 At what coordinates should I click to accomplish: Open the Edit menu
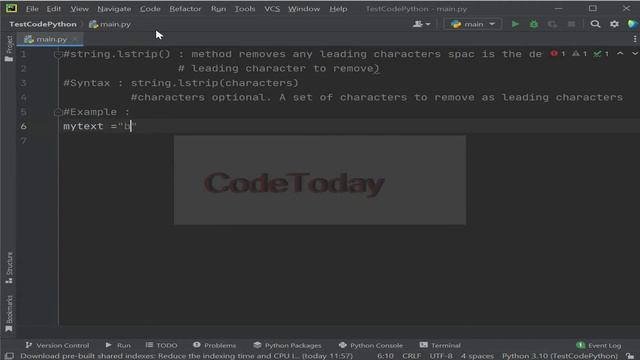click(53, 9)
